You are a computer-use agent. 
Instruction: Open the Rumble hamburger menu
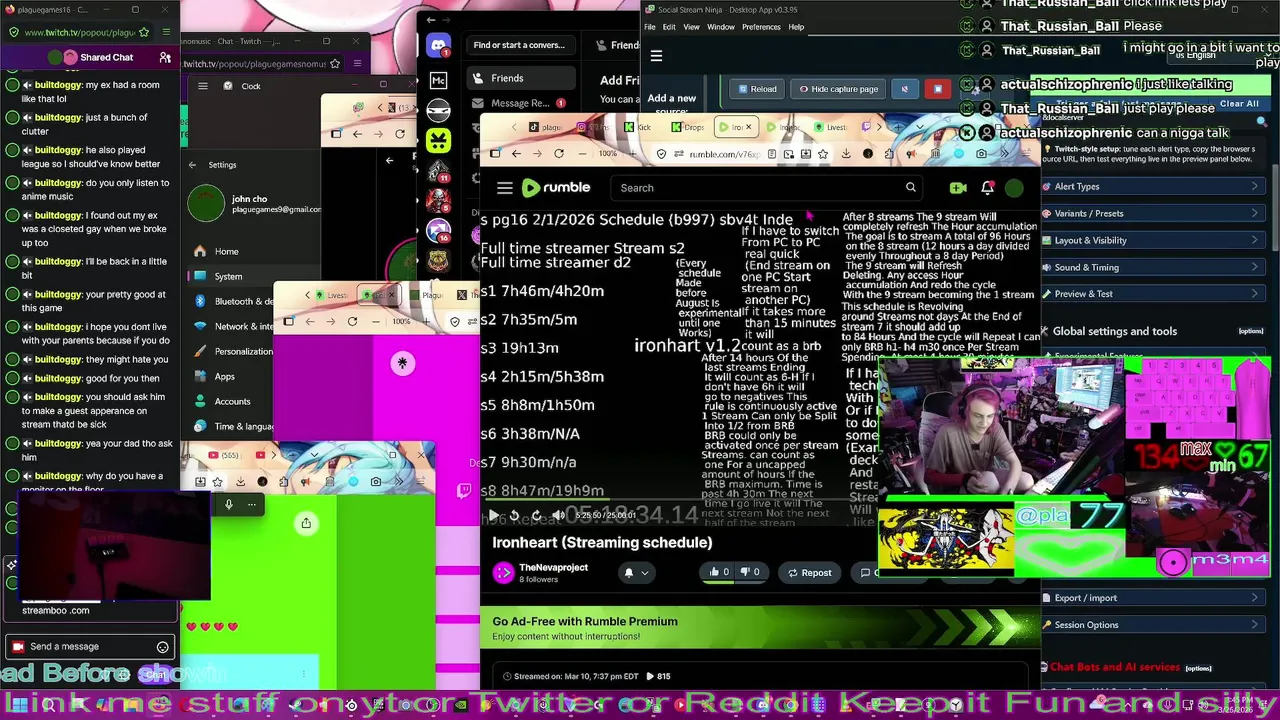coord(505,188)
